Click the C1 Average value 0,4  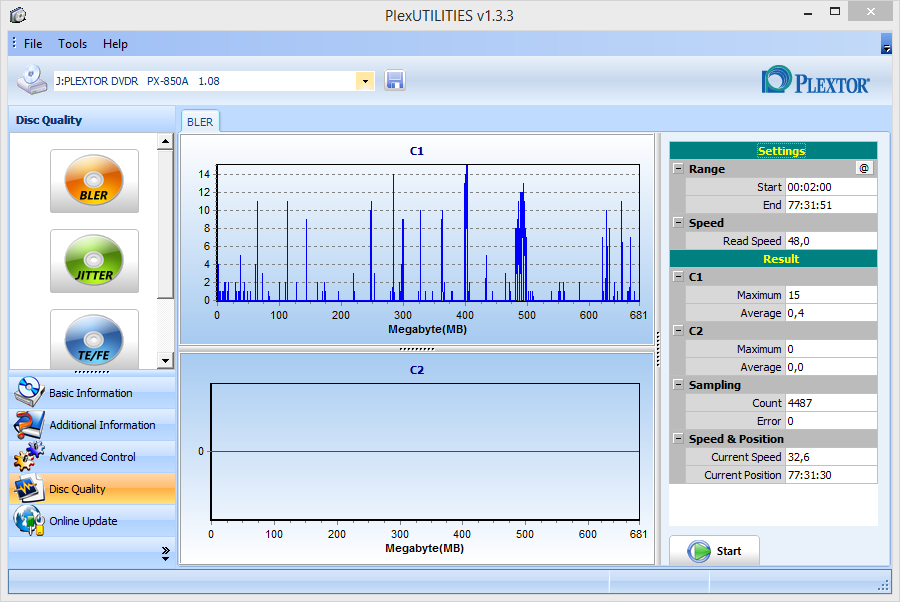point(831,313)
